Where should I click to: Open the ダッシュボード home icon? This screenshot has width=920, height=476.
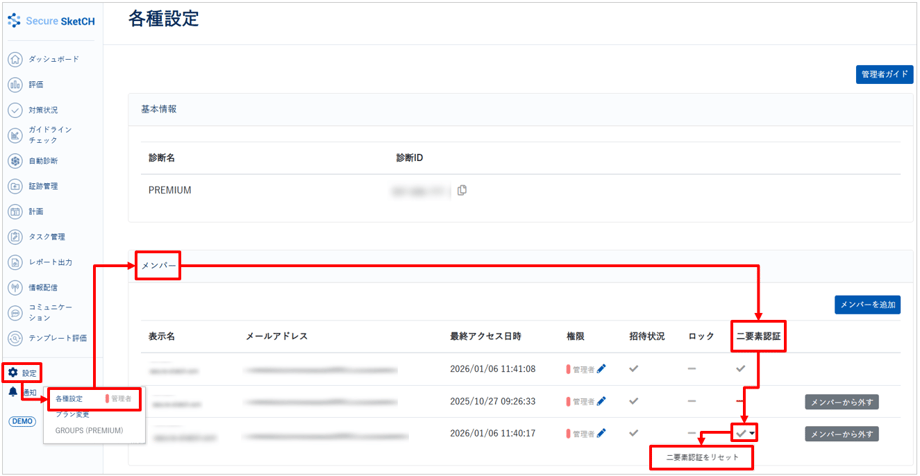pyautogui.click(x=15, y=59)
